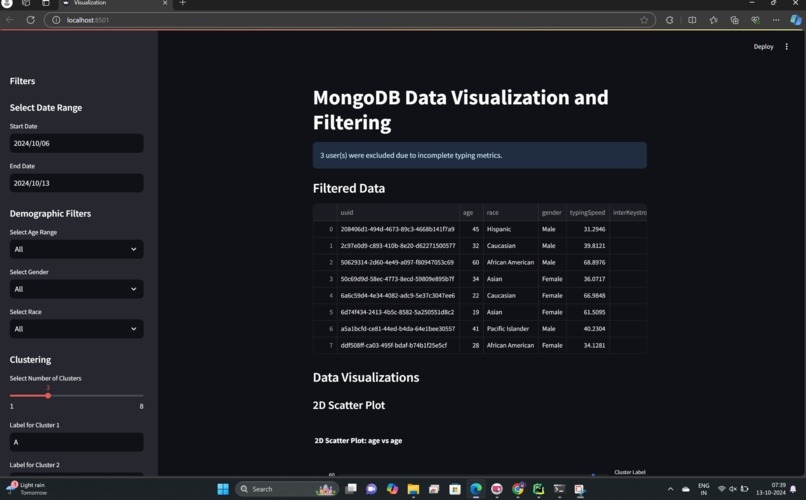The width and height of the screenshot is (806, 500).
Task: Click the browser back arrow
Action: pyautogui.click(x=10, y=20)
